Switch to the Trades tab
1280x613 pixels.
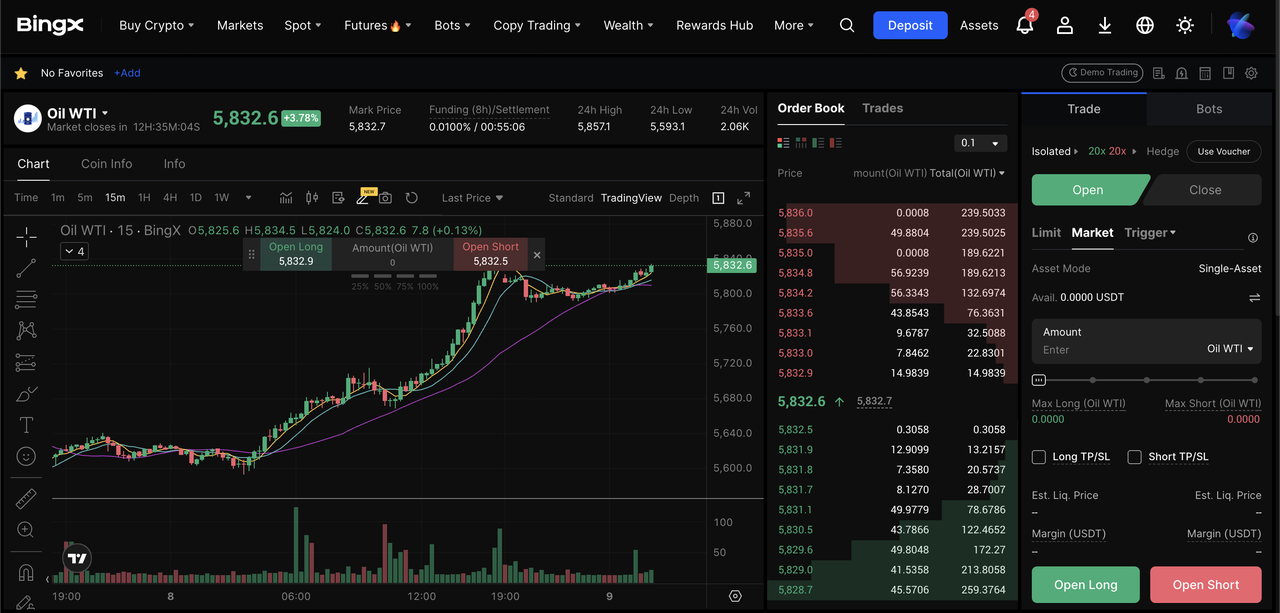point(882,108)
